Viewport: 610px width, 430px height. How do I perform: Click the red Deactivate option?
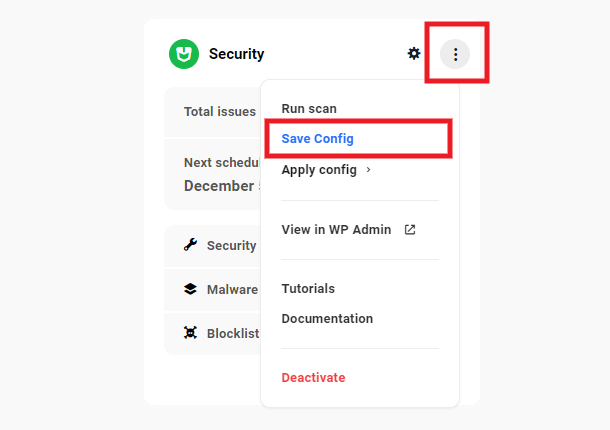click(x=313, y=377)
